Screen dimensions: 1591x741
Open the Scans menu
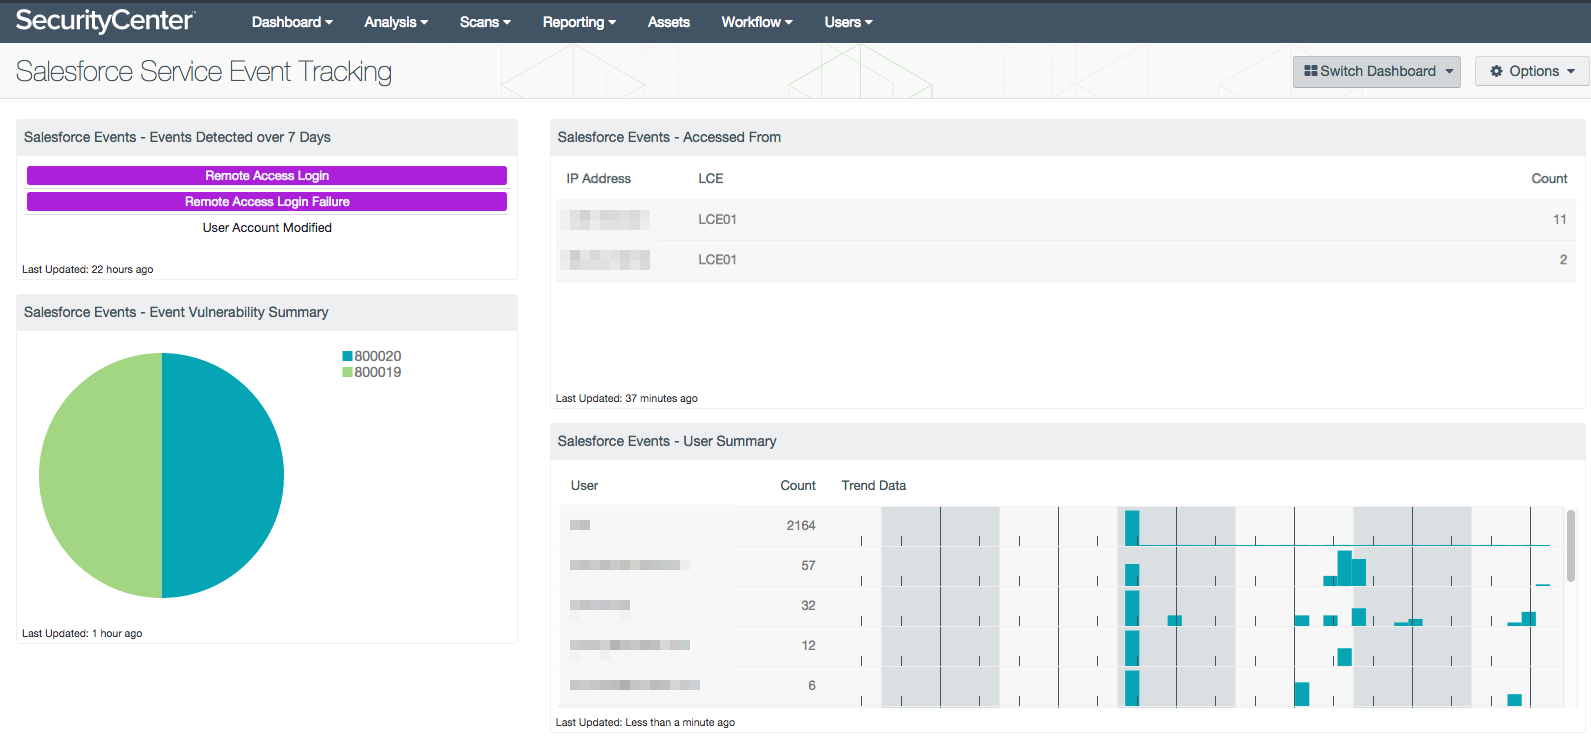tap(485, 22)
